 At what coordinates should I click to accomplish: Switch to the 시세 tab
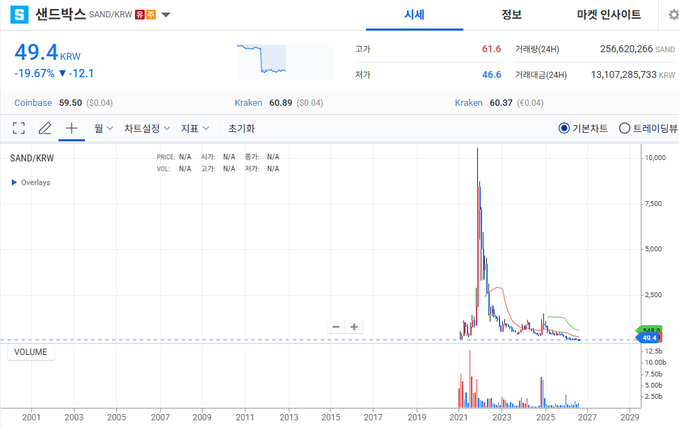pos(414,15)
